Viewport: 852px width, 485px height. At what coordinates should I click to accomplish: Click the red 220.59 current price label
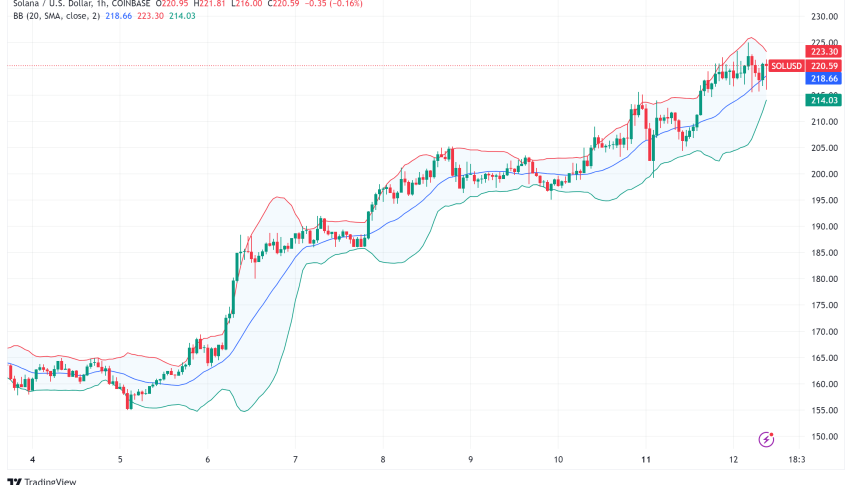[824, 66]
